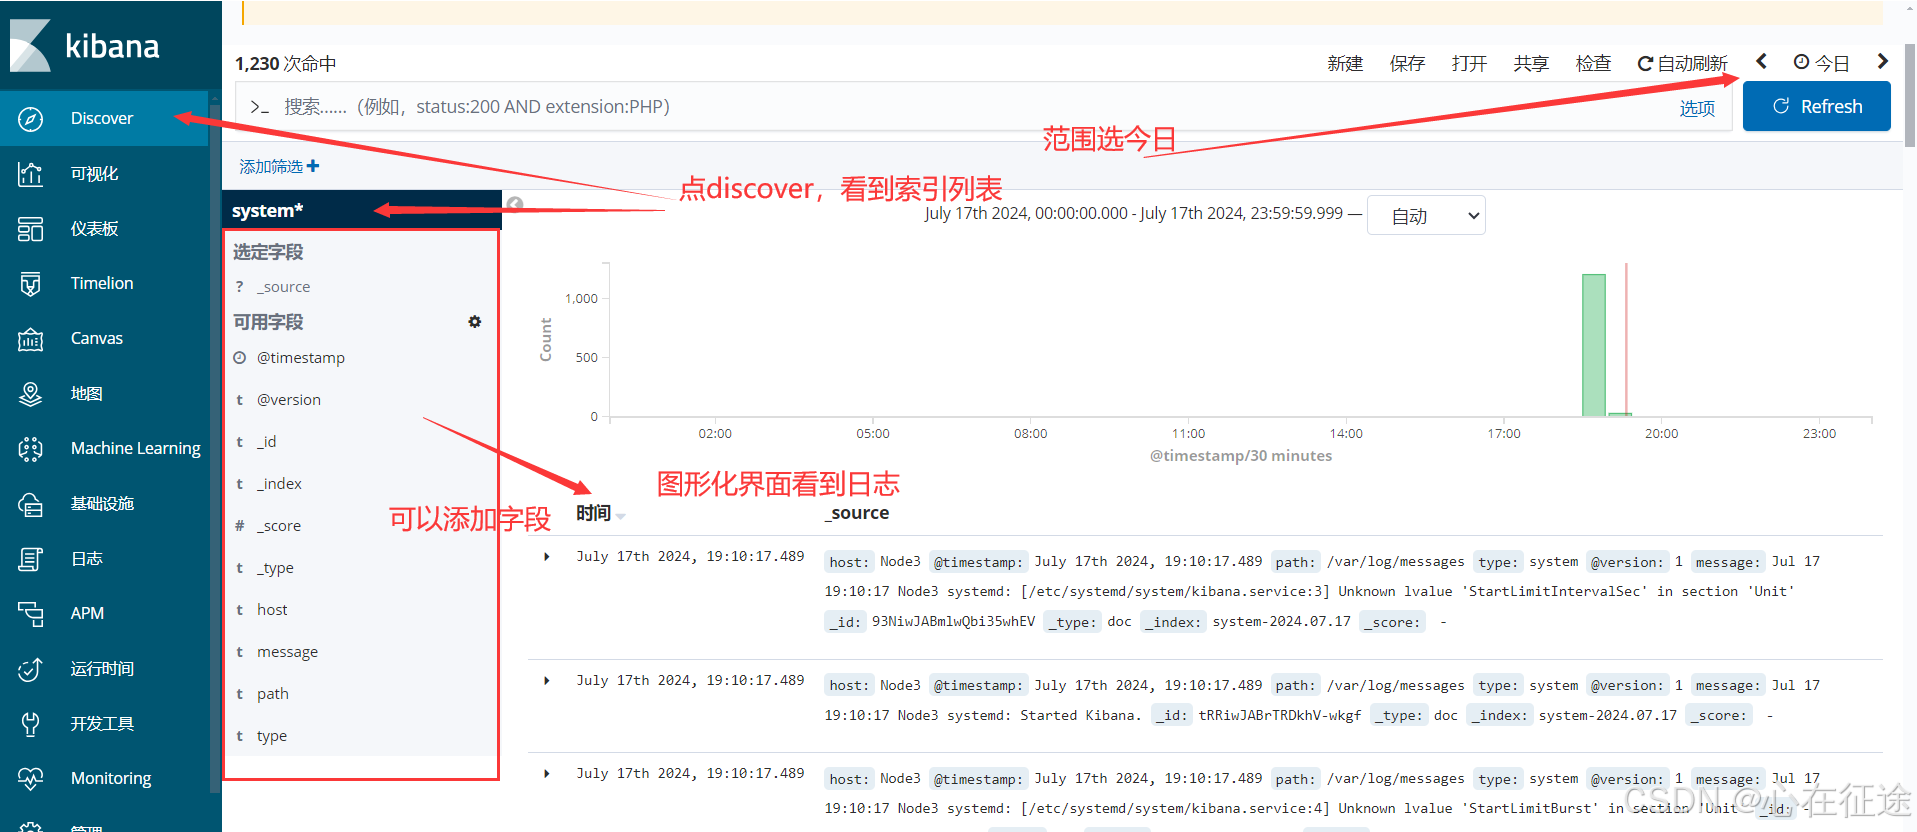Open the interval dropdown showing 自动
The image size is (1917, 832).
pyautogui.click(x=1426, y=215)
